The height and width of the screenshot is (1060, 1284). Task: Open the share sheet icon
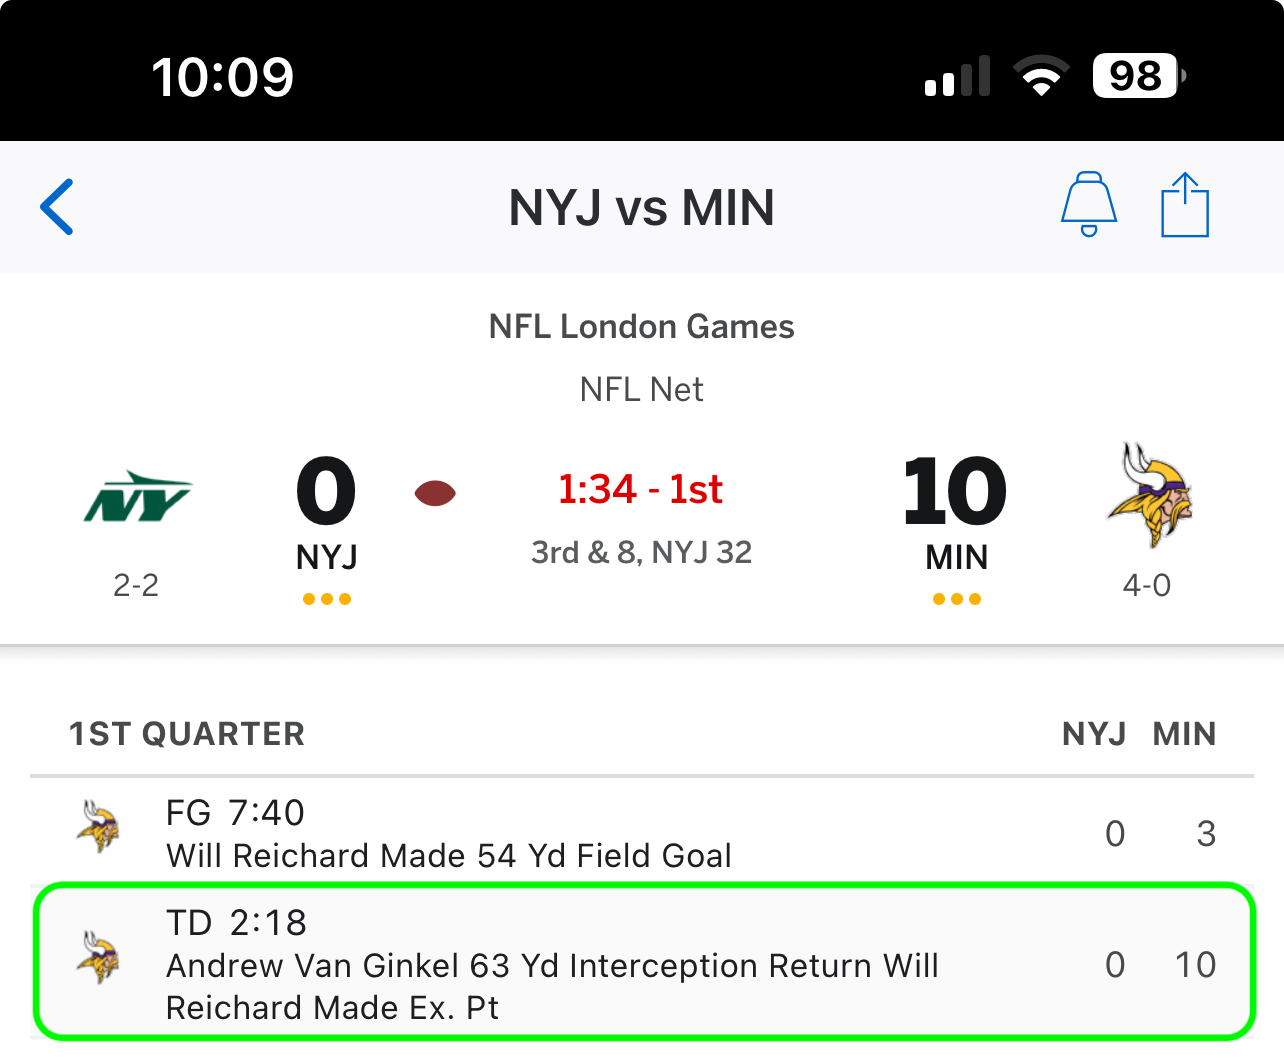pyautogui.click(x=1185, y=205)
